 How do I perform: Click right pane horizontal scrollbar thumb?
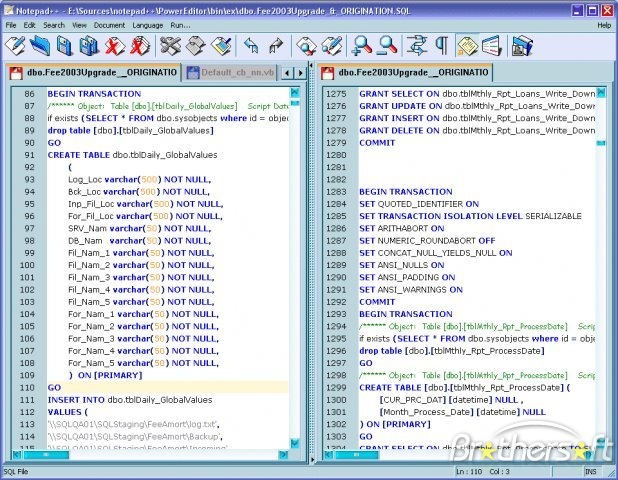pos(357,455)
